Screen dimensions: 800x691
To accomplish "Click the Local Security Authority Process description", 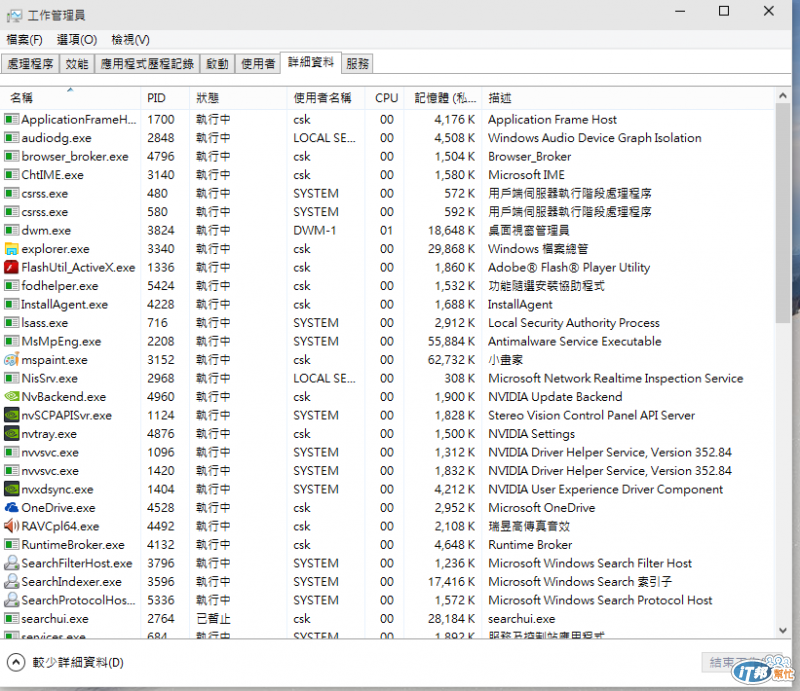I will click(x=573, y=323).
